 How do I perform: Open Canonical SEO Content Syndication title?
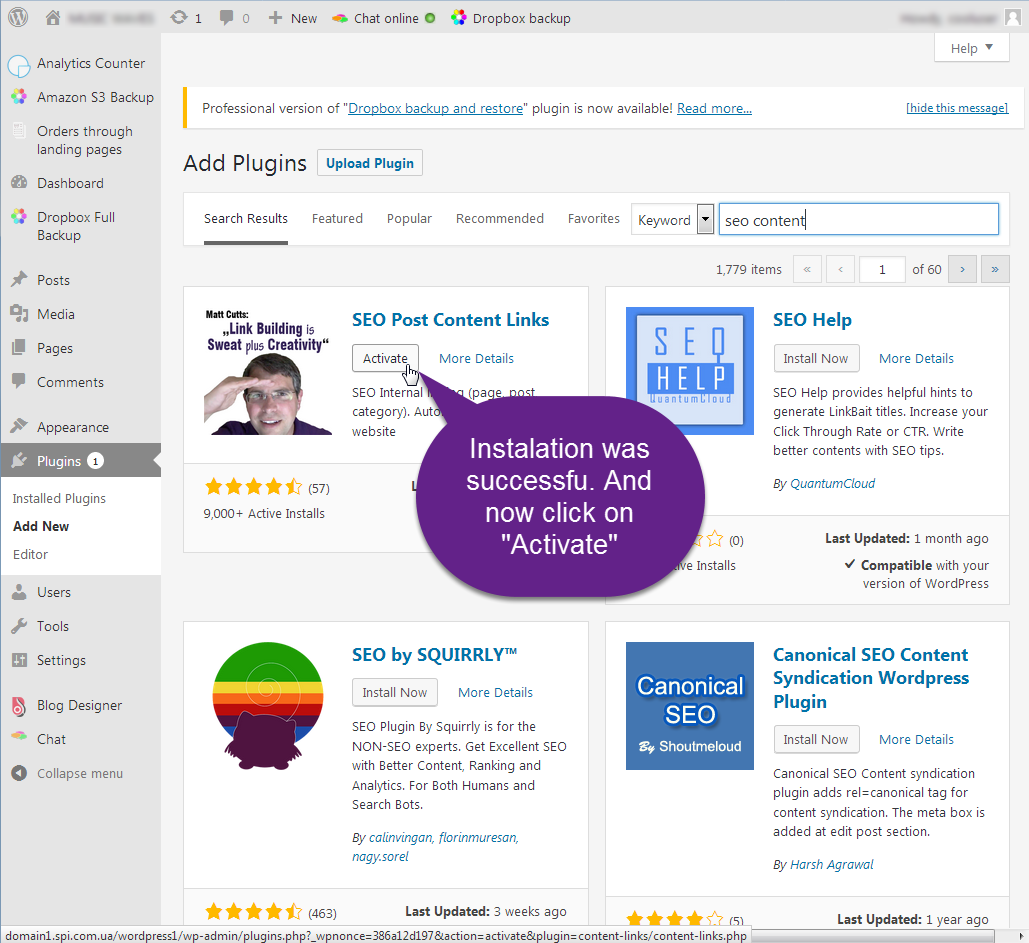point(871,678)
